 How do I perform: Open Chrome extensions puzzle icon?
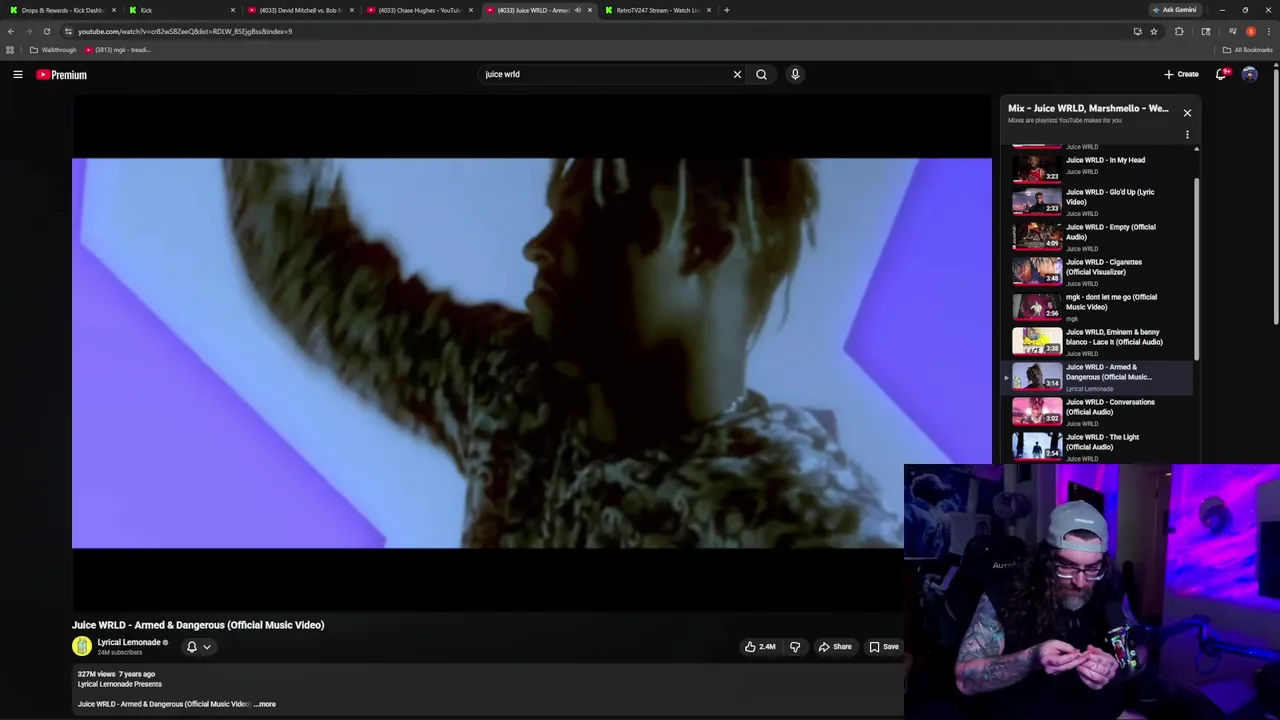point(1179,31)
